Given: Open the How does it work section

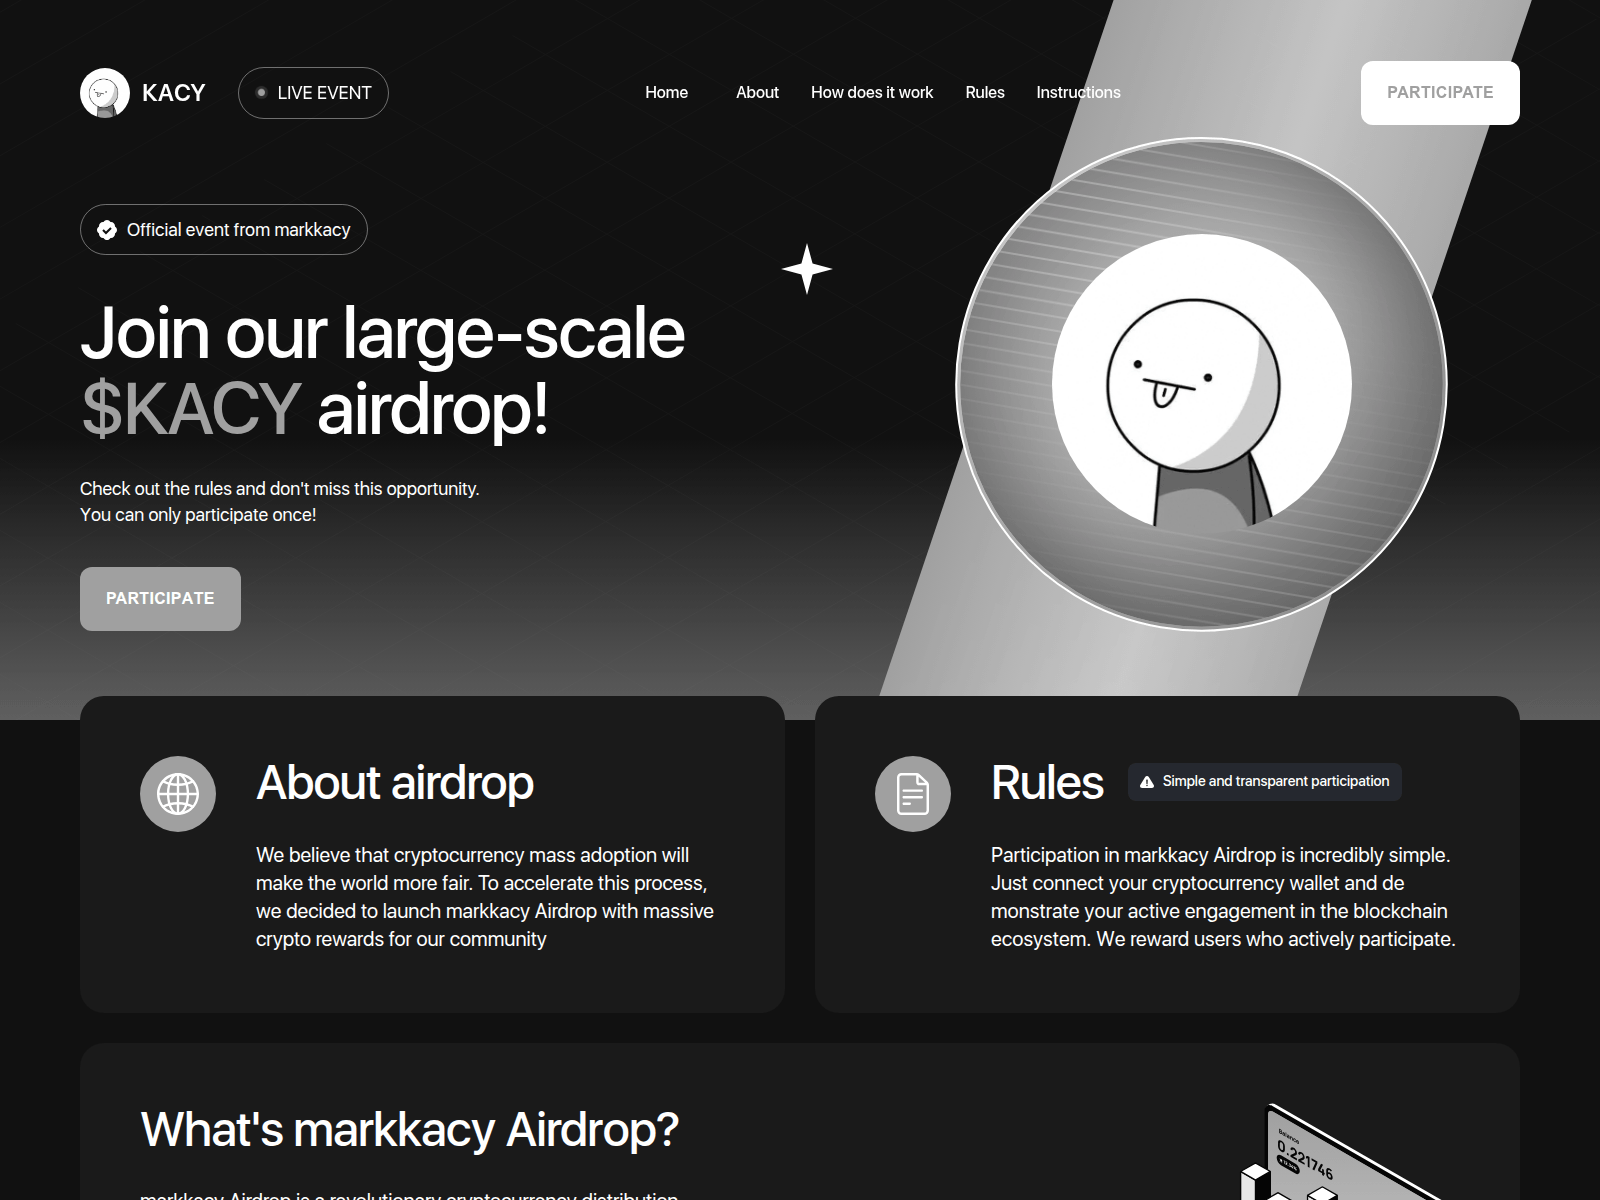Looking at the screenshot, I should pos(872,92).
